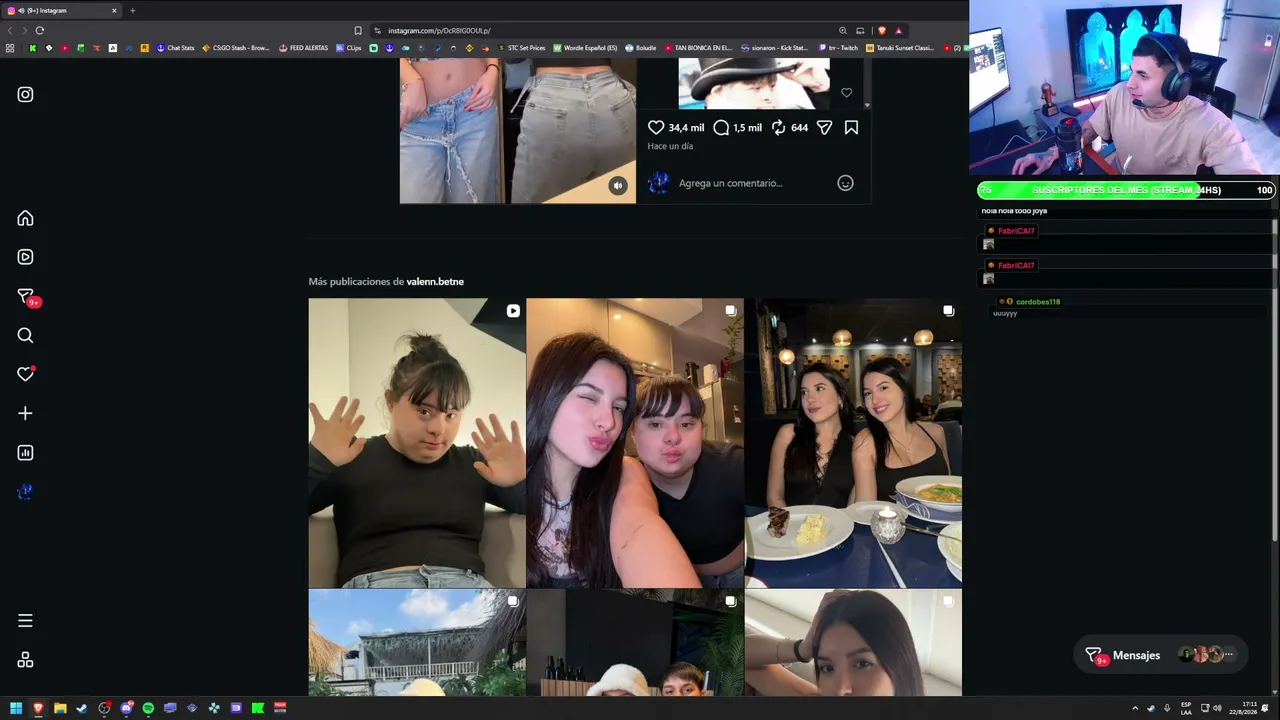Reload the page in the browser

tap(40, 31)
